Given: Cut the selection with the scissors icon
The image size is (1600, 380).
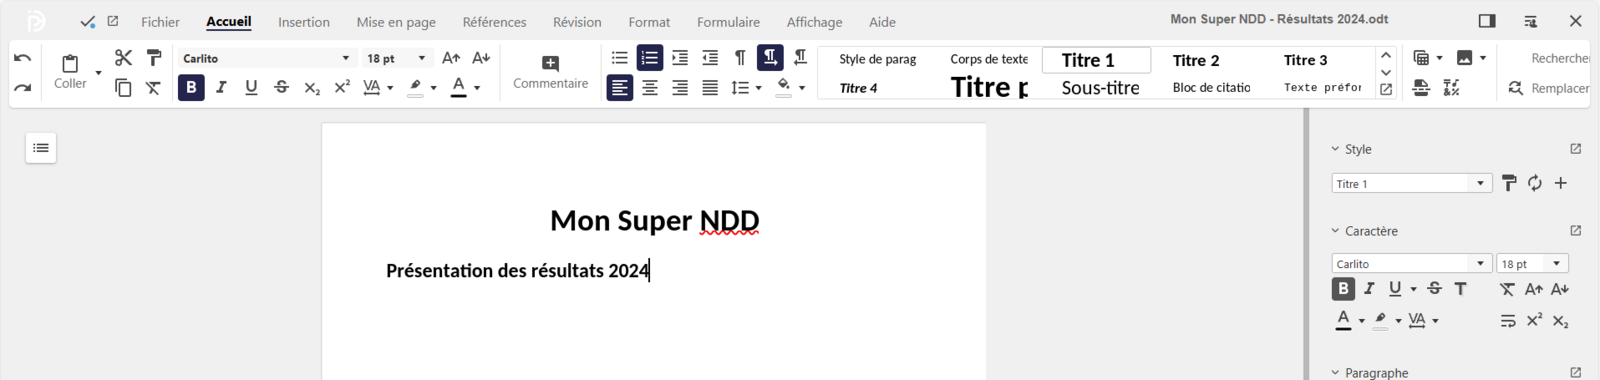Looking at the screenshot, I should click(x=123, y=58).
